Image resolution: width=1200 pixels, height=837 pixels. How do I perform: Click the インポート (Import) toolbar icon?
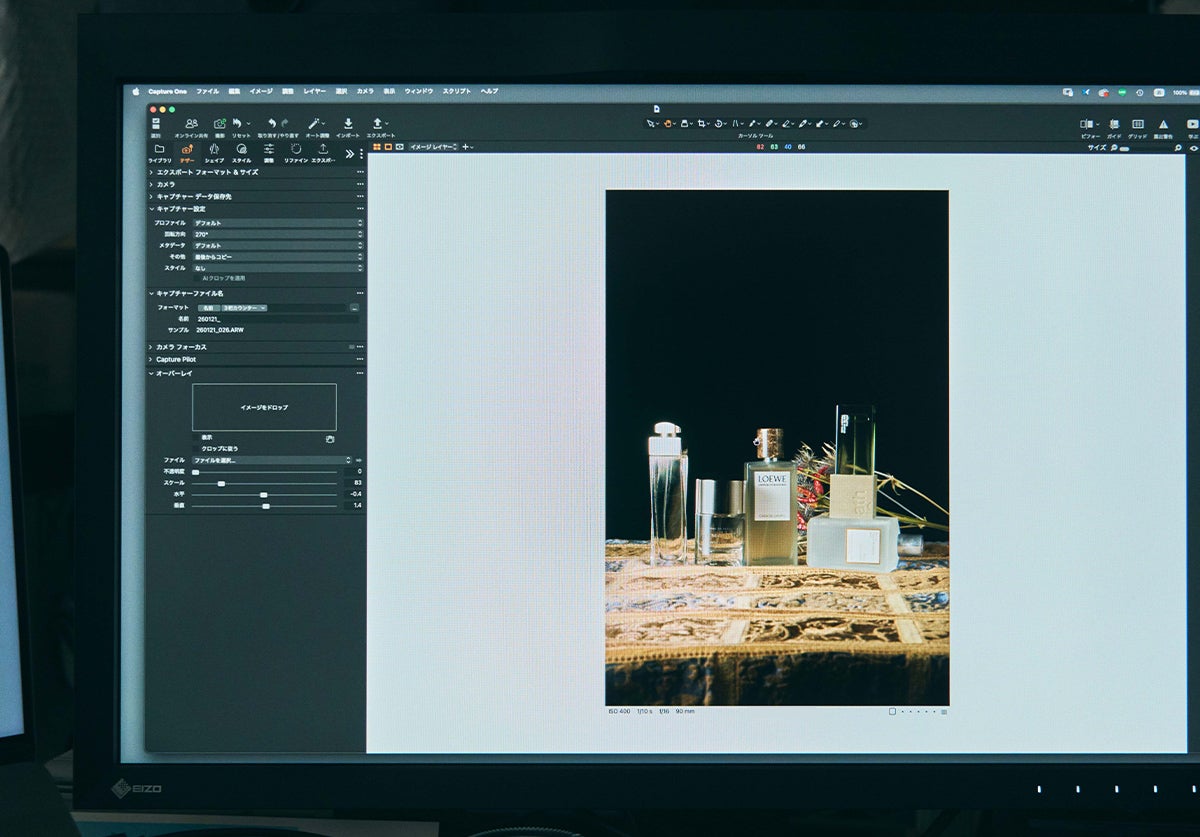point(347,125)
